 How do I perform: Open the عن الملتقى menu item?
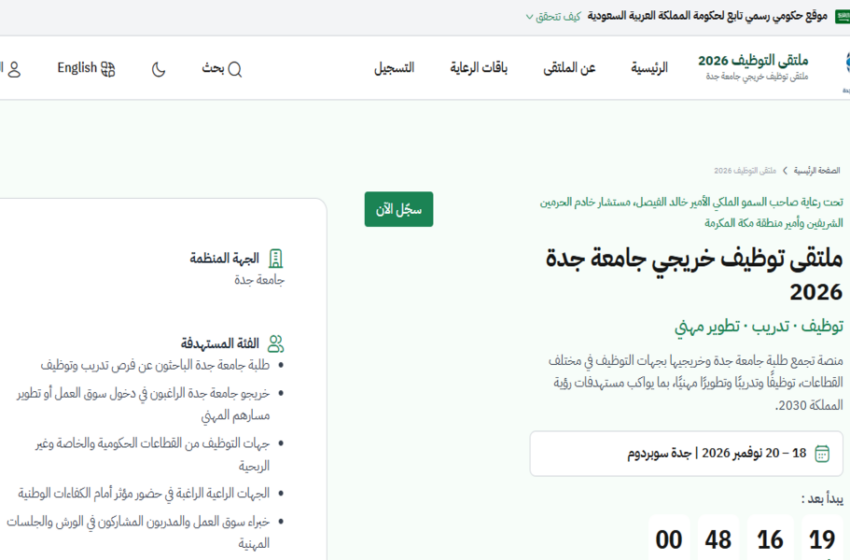[569, 68]
